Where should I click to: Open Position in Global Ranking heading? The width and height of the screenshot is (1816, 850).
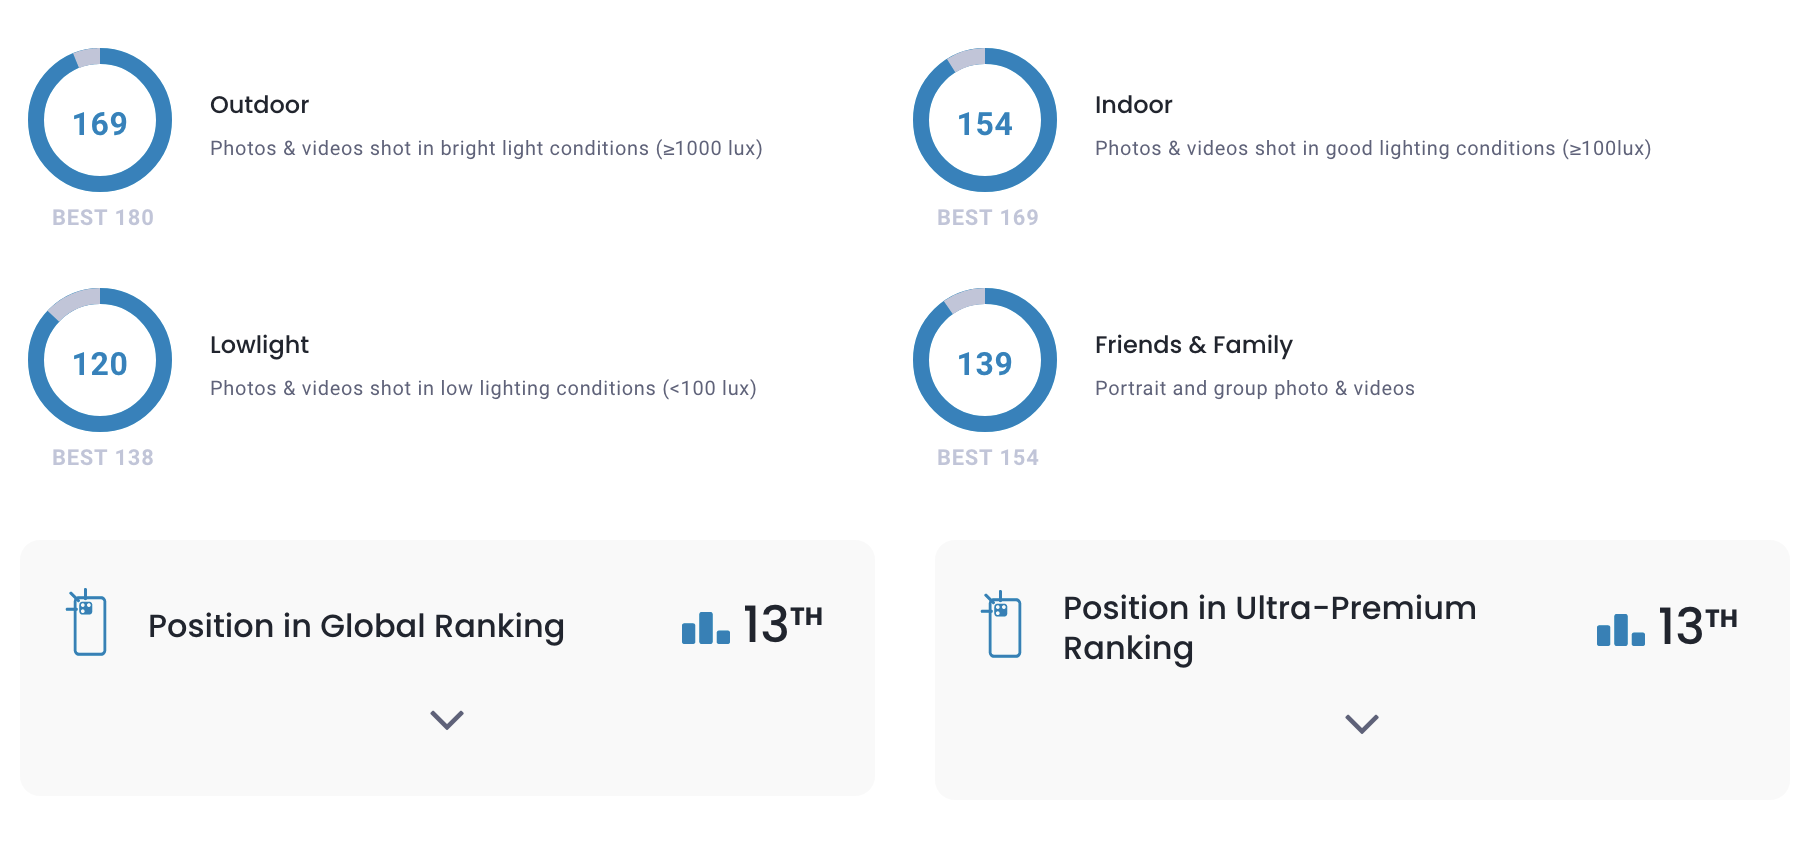356,626
